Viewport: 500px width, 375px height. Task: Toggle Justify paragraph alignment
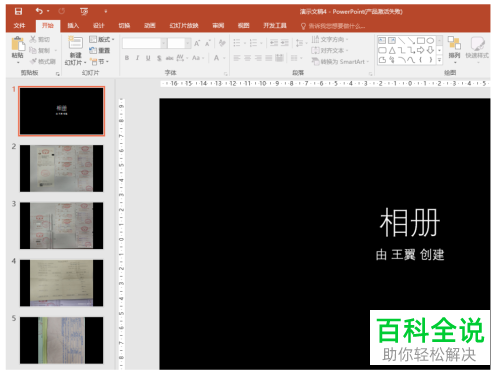[x=269, y=58]
